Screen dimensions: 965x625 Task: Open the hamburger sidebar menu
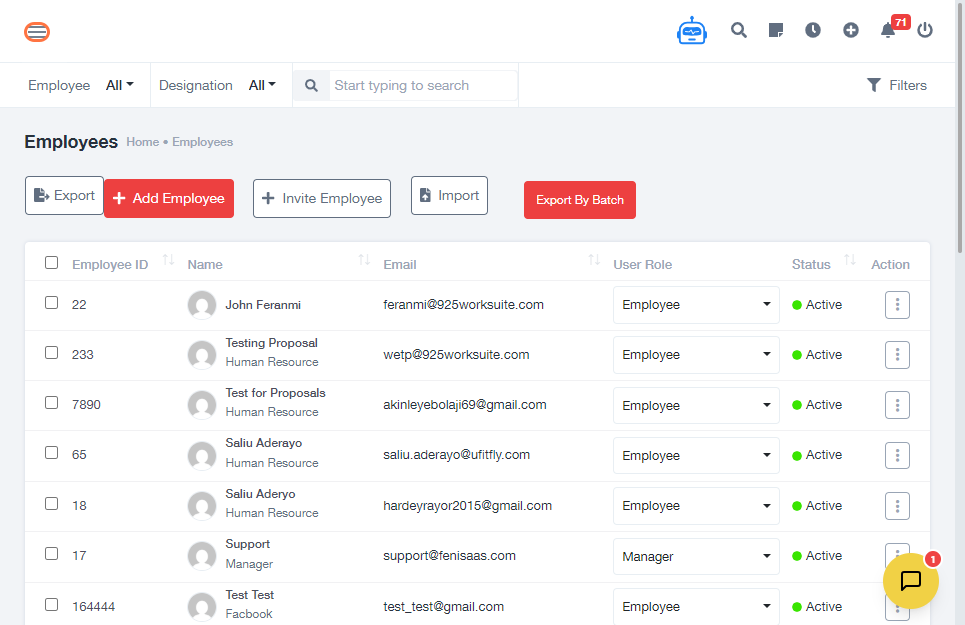click(x=37, y=32)
